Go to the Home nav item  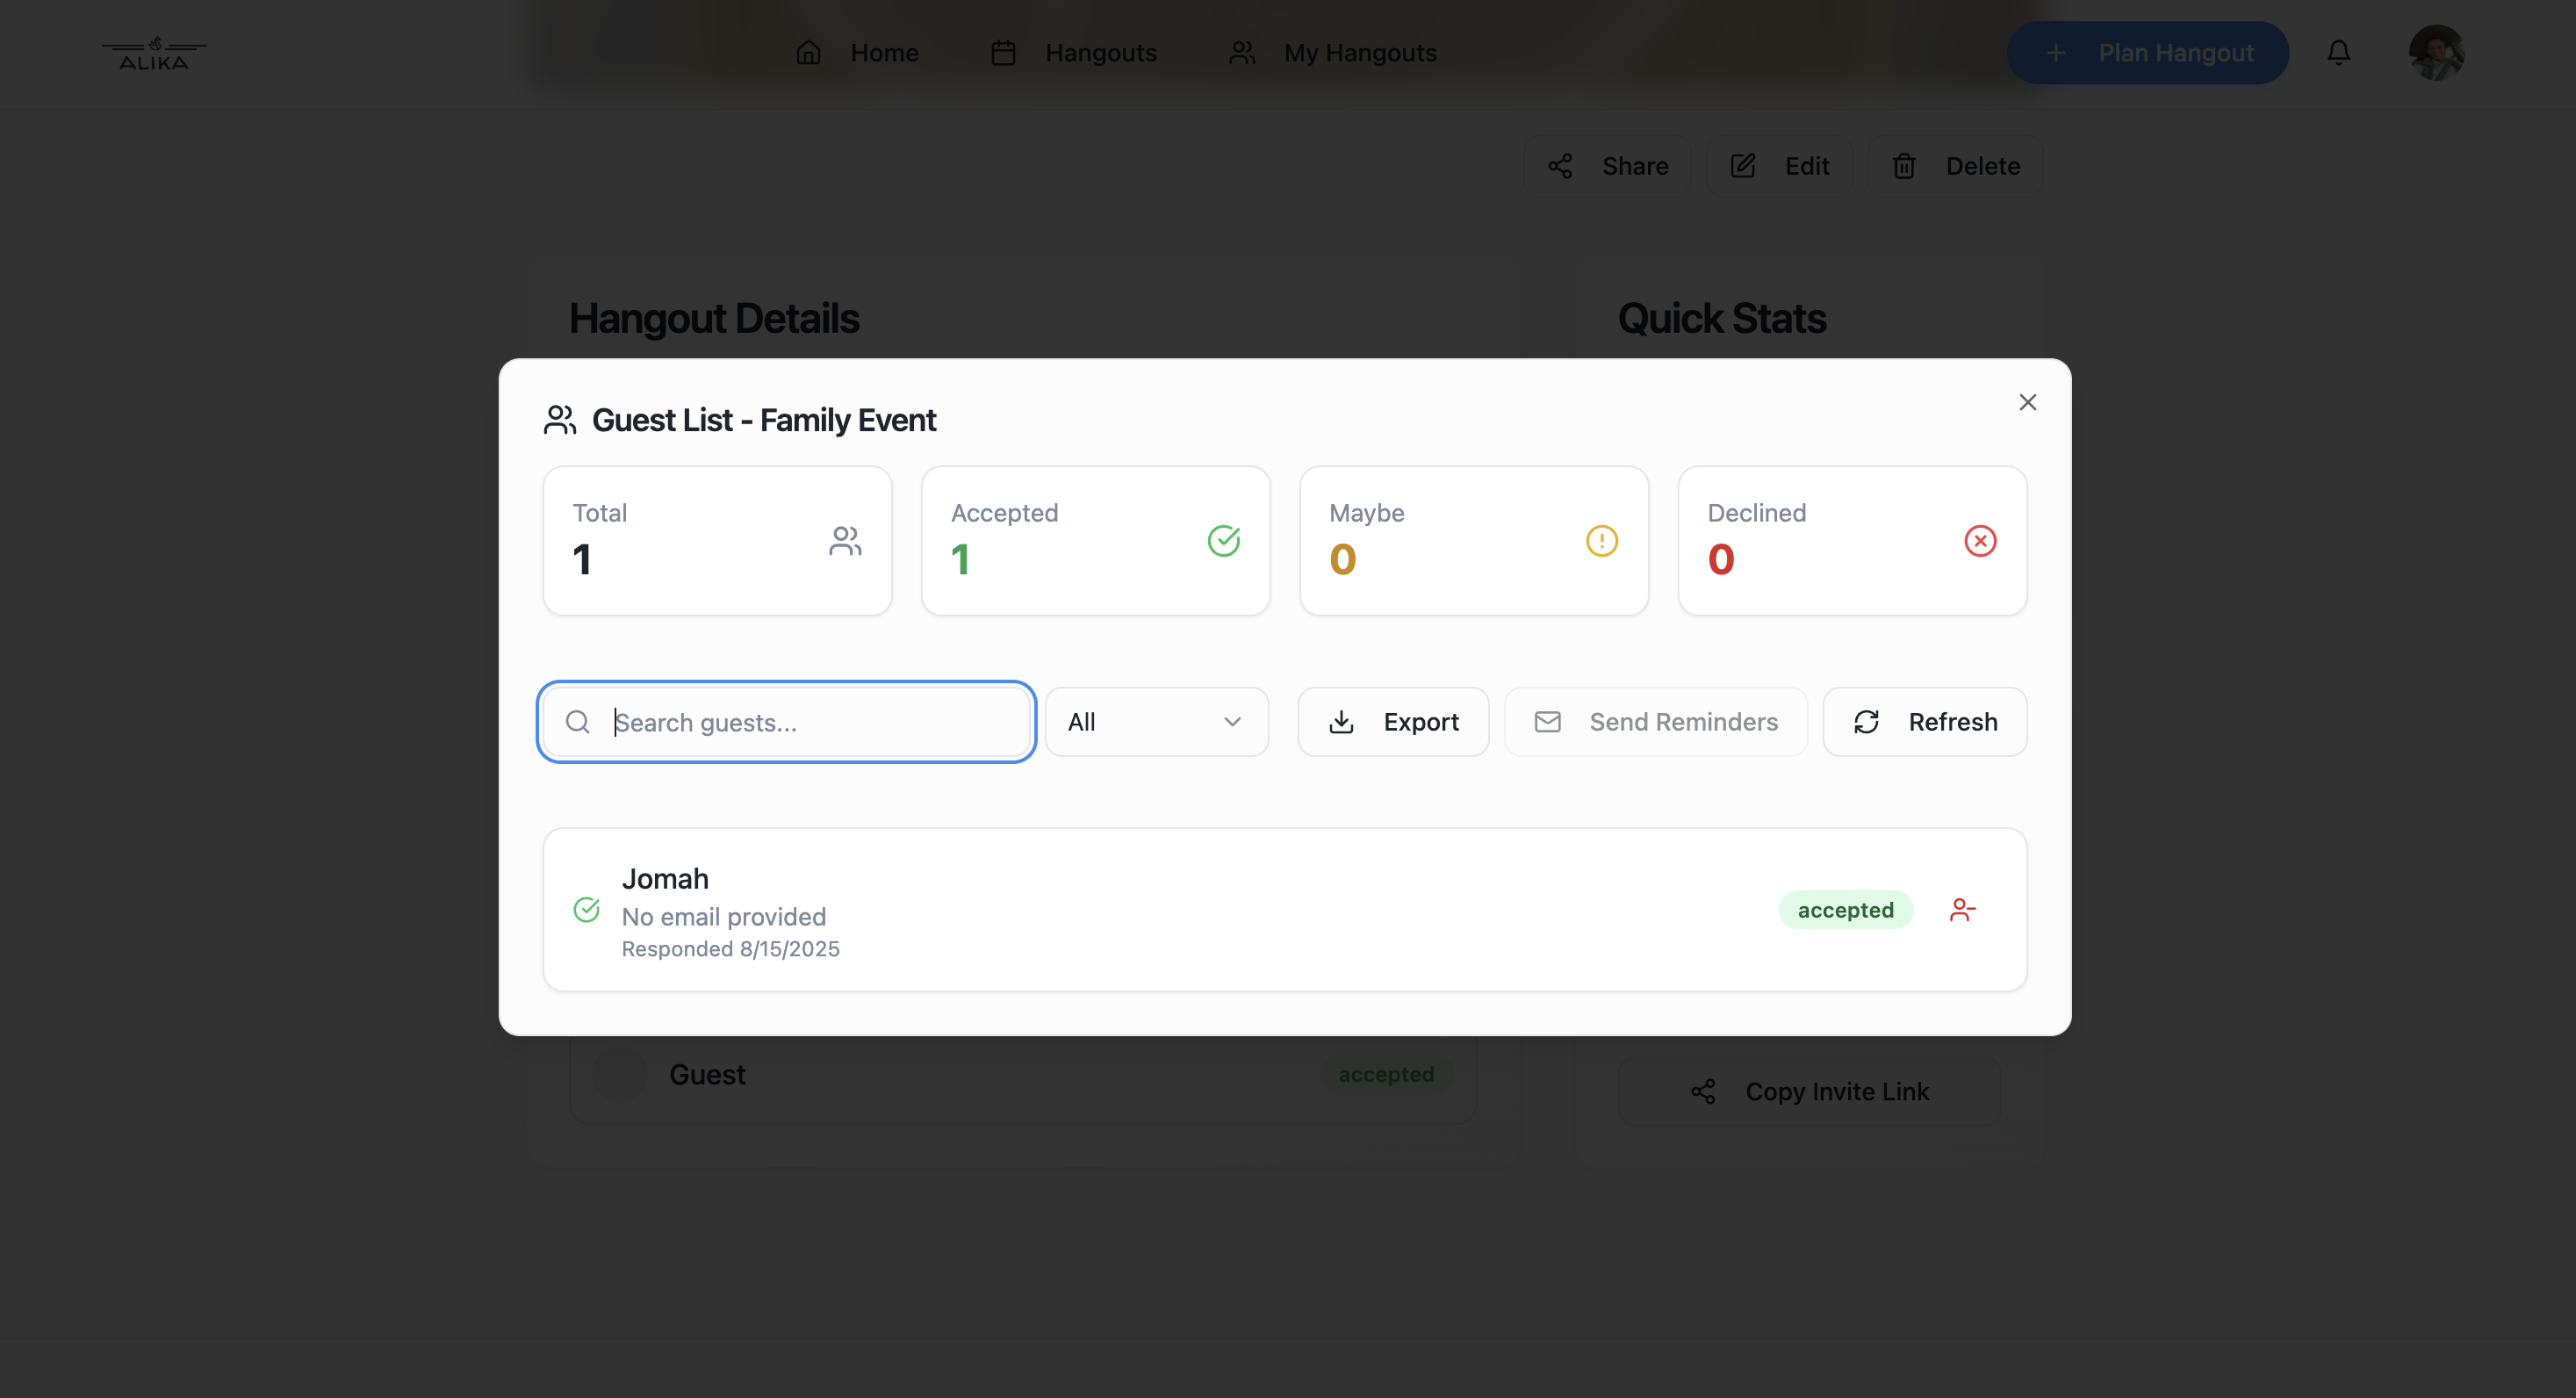(x=857, y=53)
